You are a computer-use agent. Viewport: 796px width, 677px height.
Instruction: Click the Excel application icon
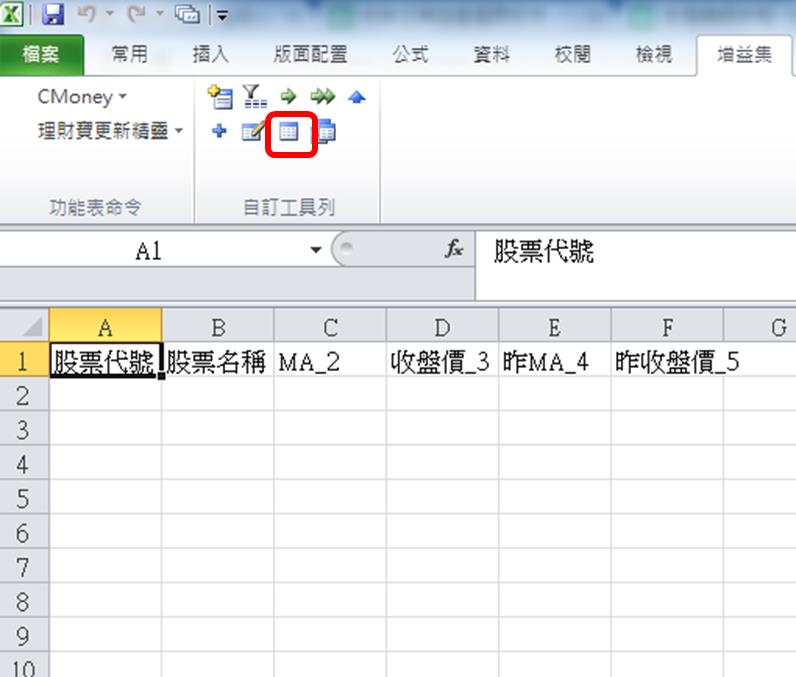coord(11,14)
